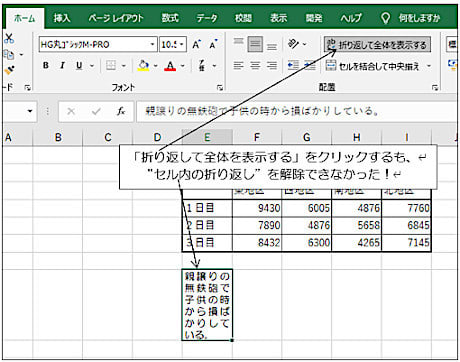Apply red font color A
Screen dimensions: 460x362
pos(170,66)
